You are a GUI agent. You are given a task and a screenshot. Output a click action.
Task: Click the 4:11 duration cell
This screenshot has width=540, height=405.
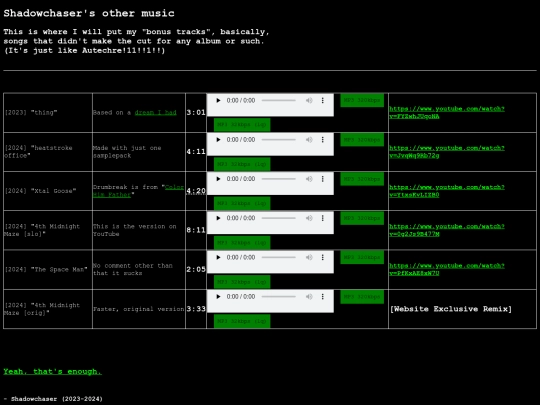(196, 152)
